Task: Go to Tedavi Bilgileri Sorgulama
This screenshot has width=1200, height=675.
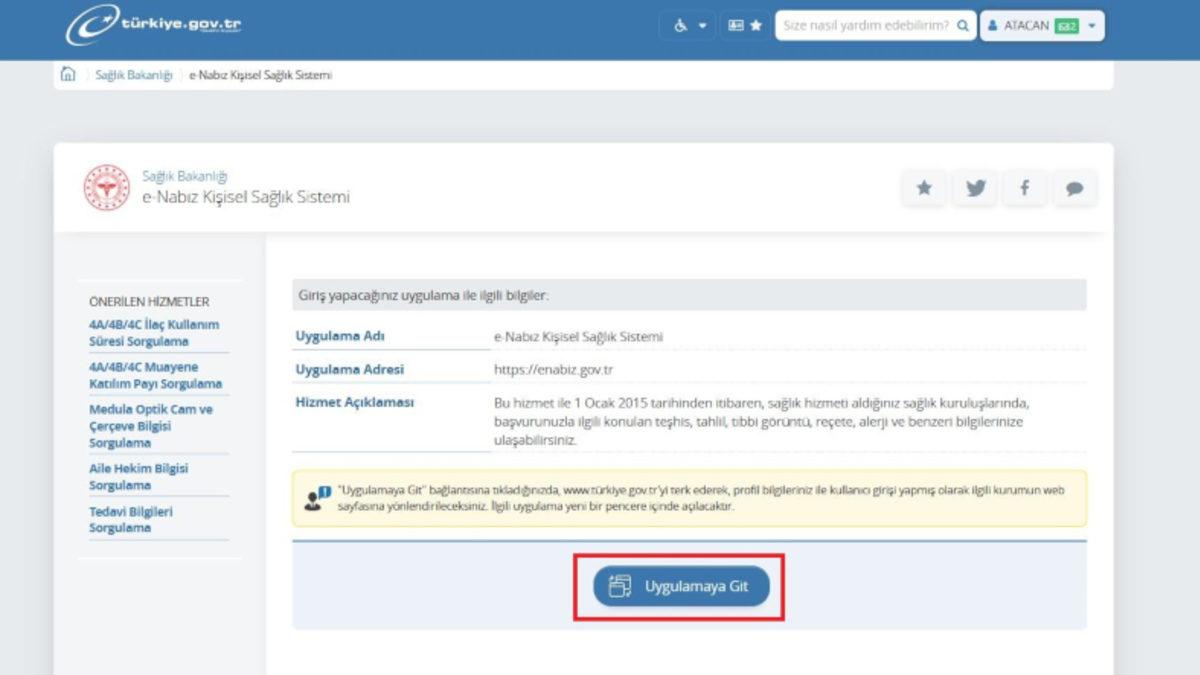Action: tap(131, 519)
